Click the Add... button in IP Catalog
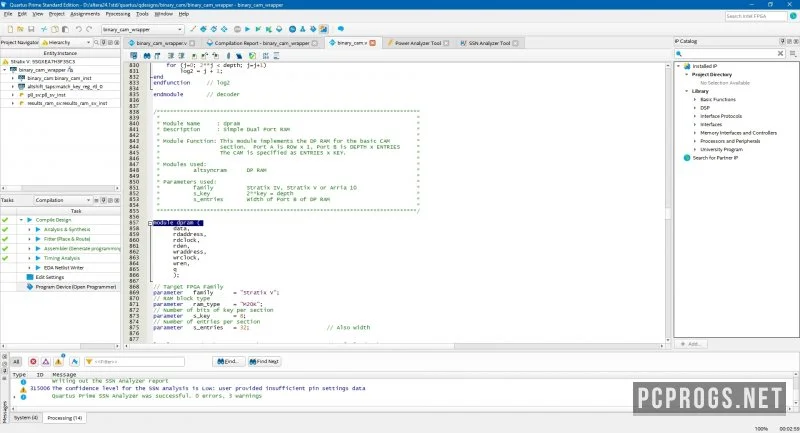 pos(691,344)
